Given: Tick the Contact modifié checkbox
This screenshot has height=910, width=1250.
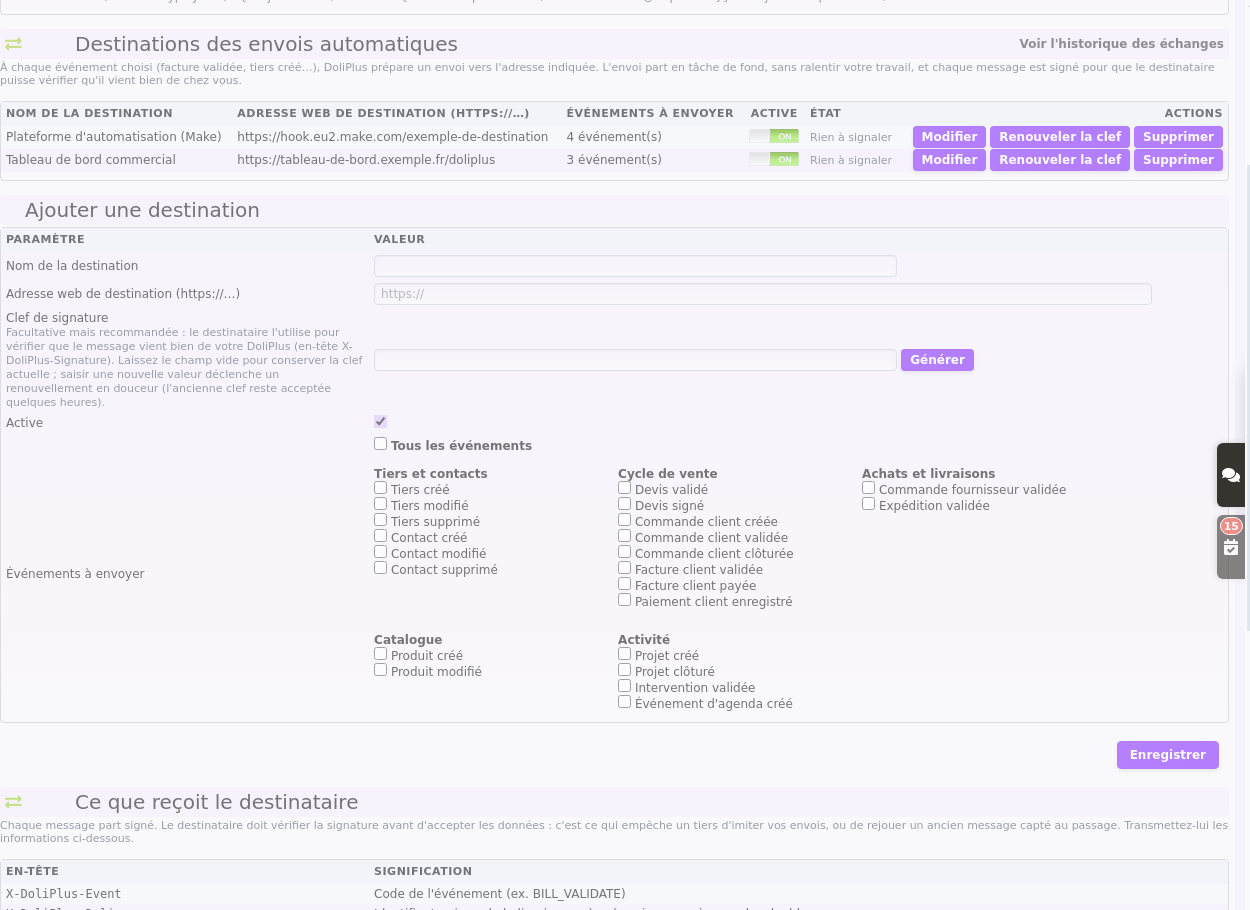Looking at the screenshot, I should point(380,552).
